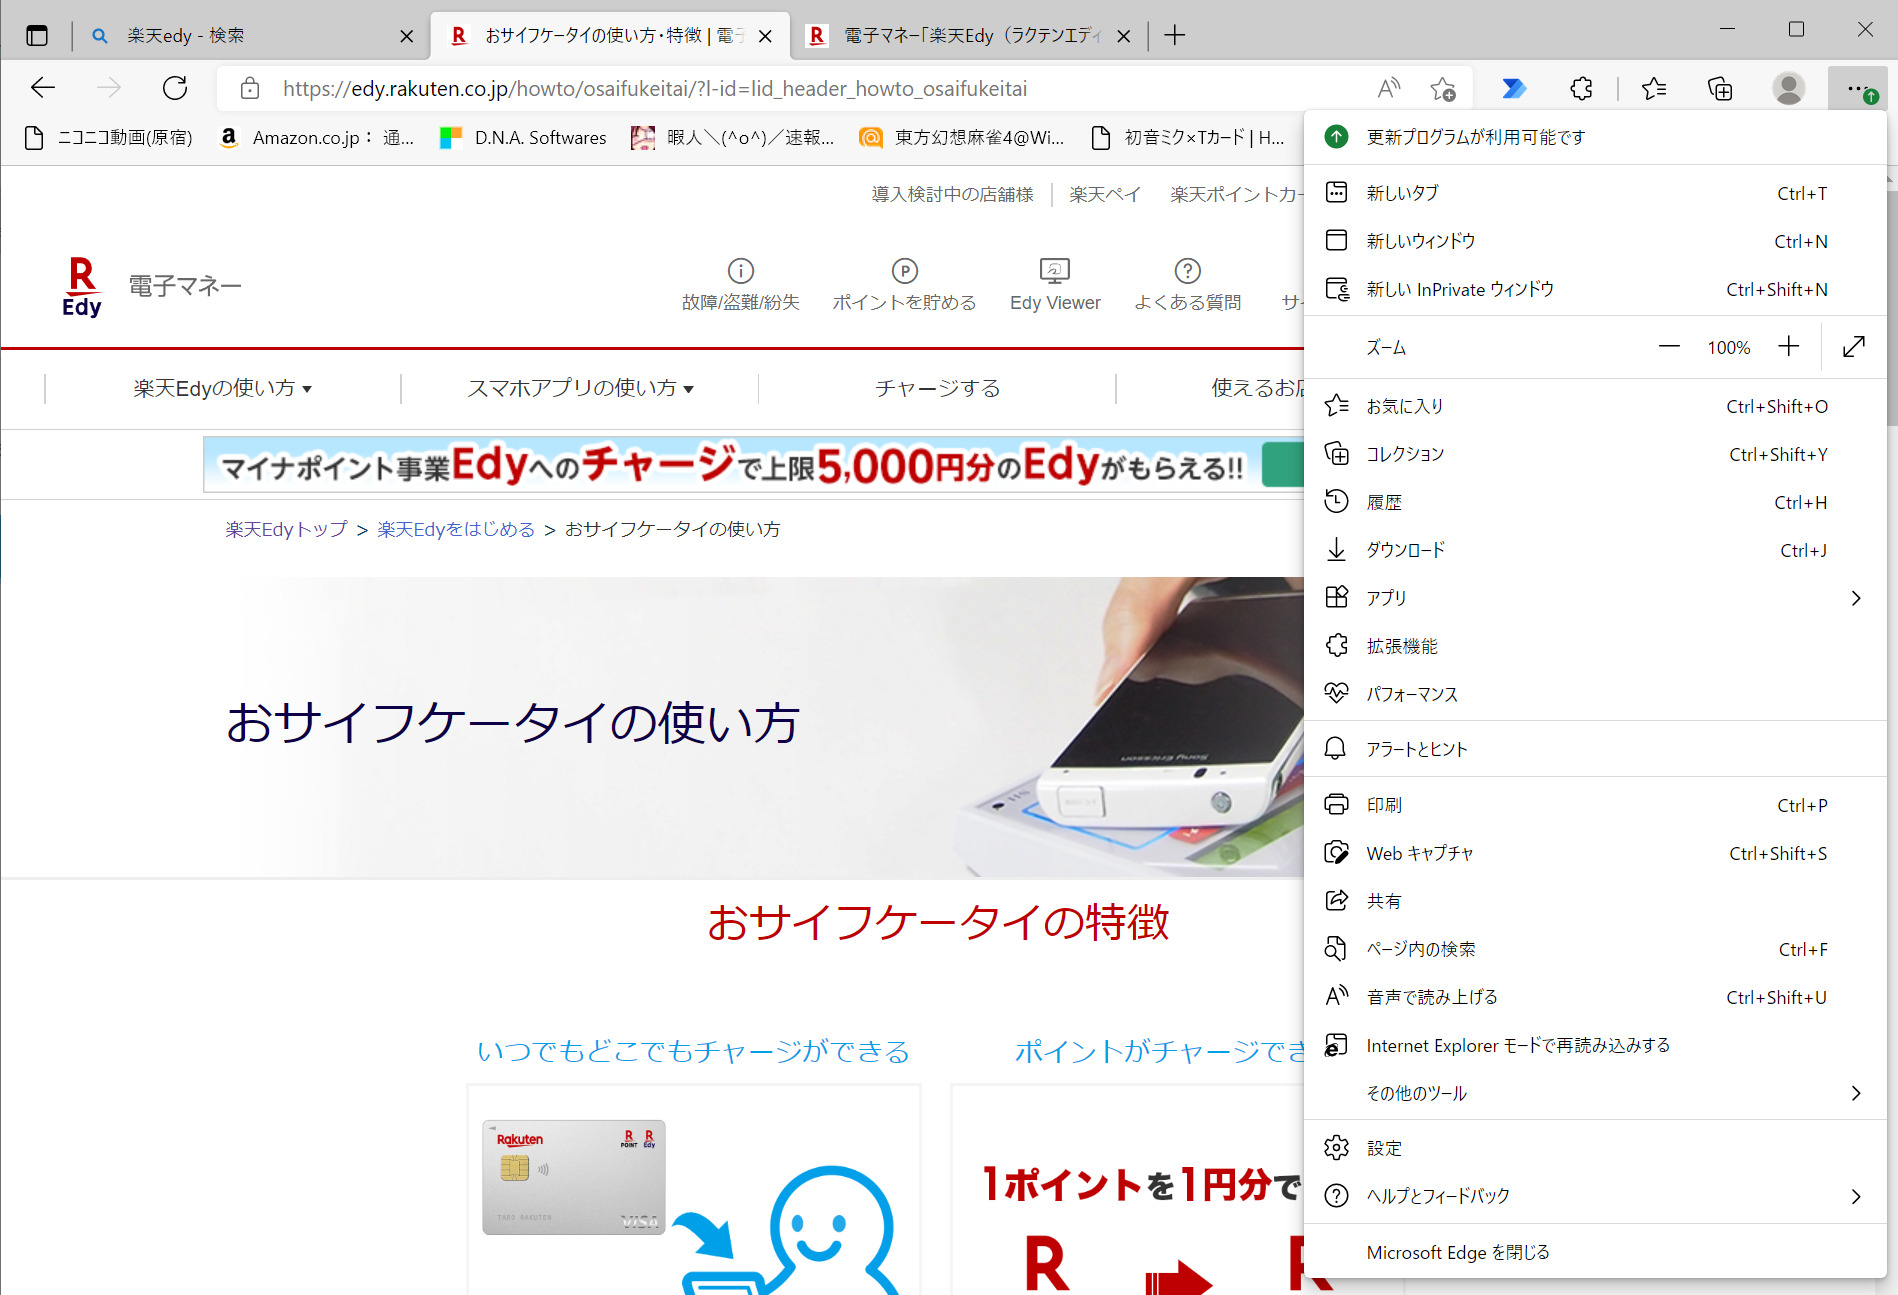Open the 楽天ペイ header link
Viewport: 1898px width, 1295px height.
[x=1104, y=194]
